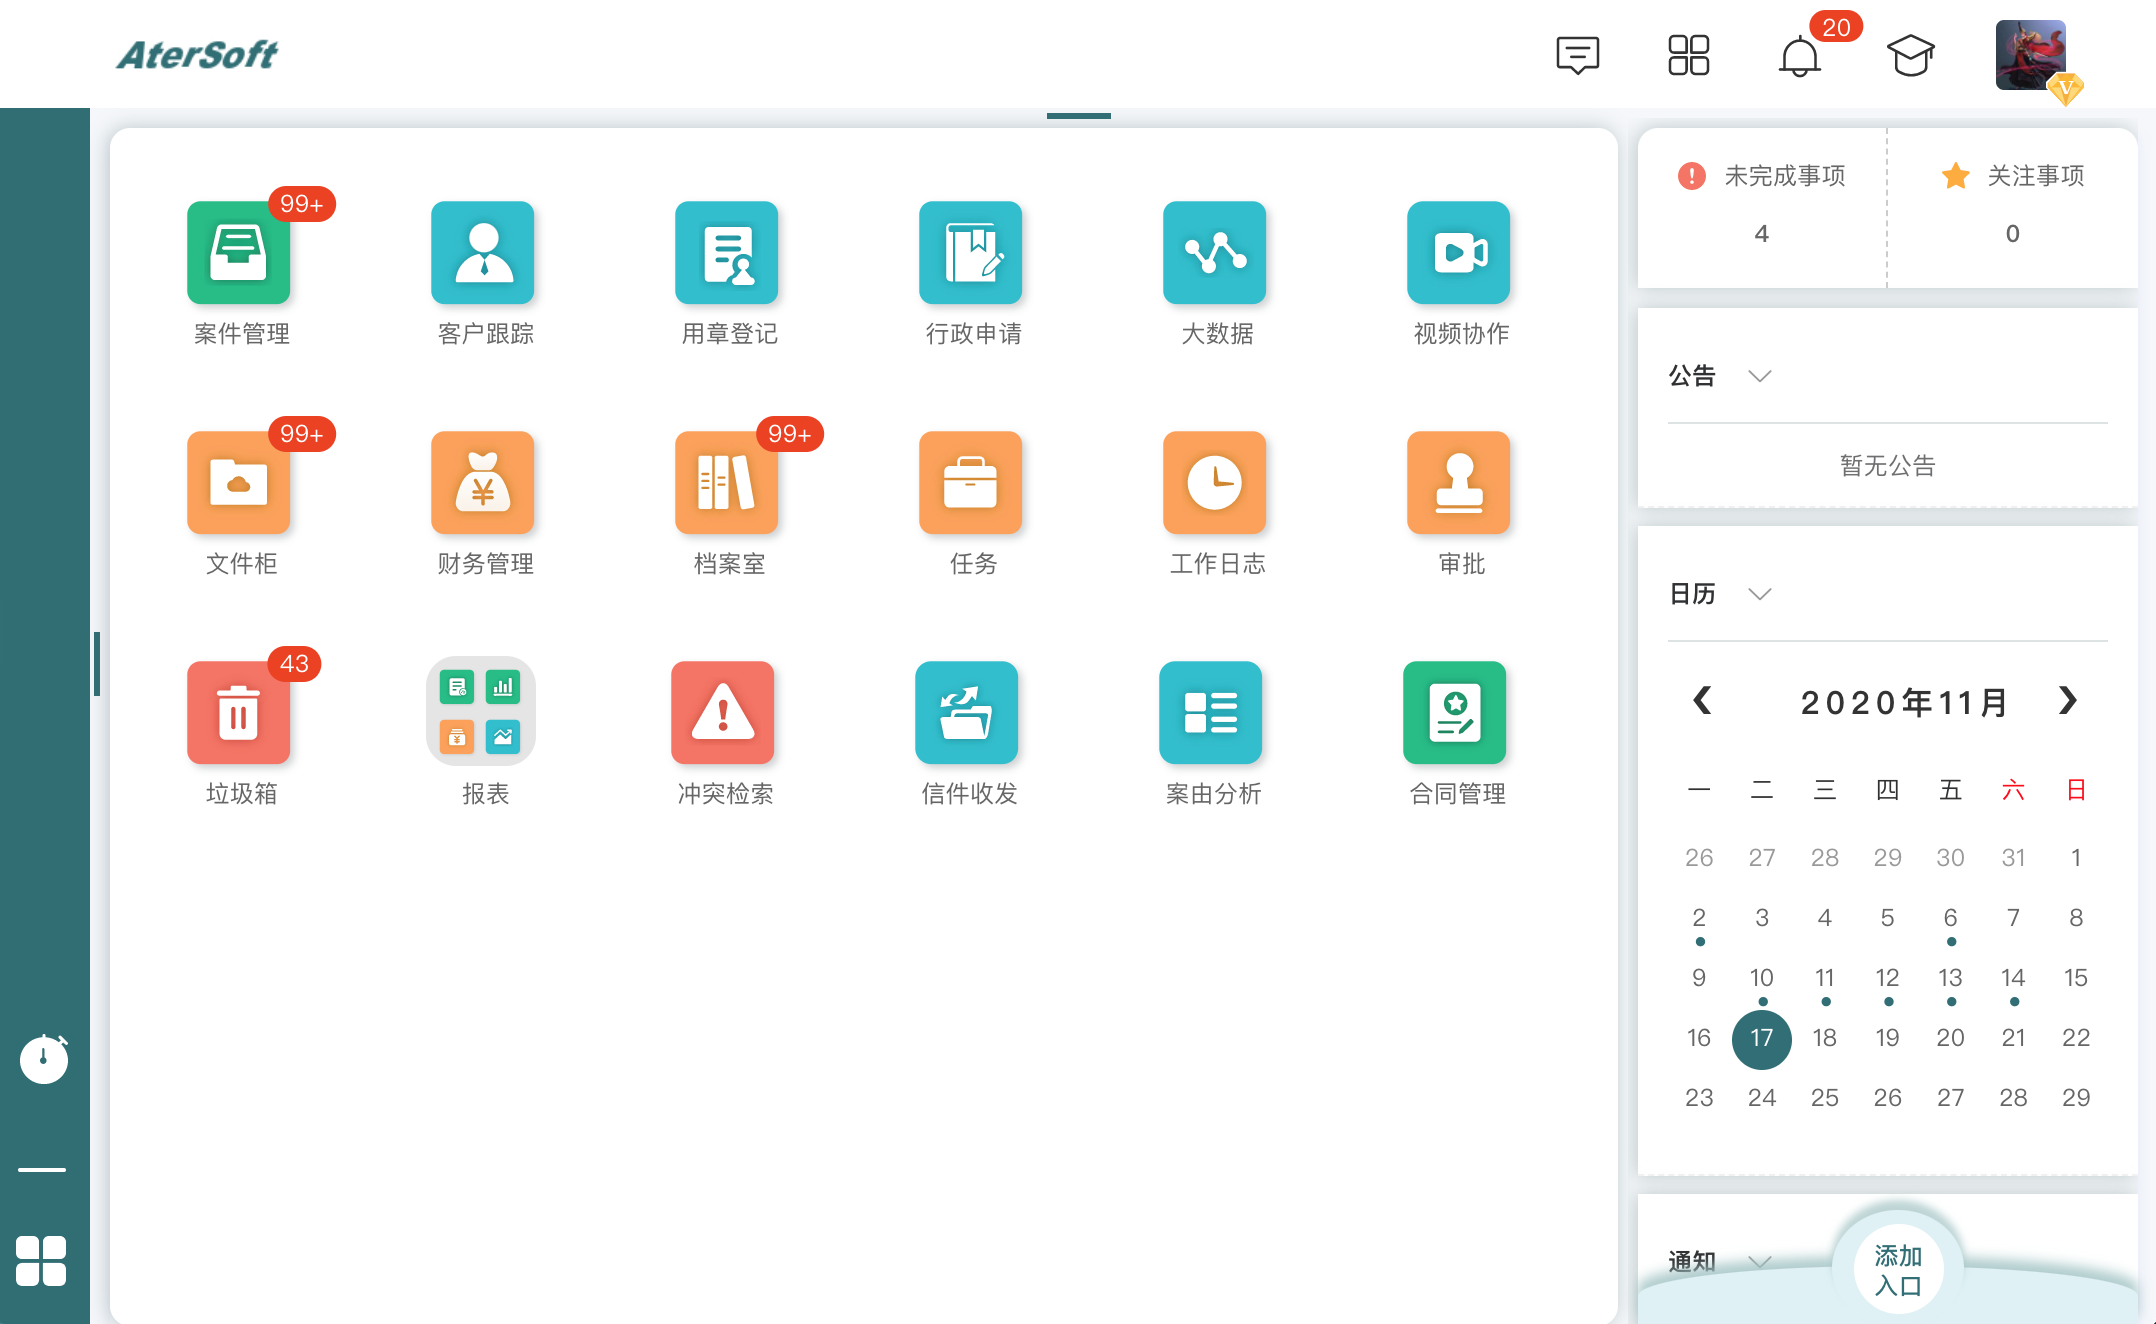Select November 10 on the calendar
The image size is (2156, 1324).
coord(1762,977)
